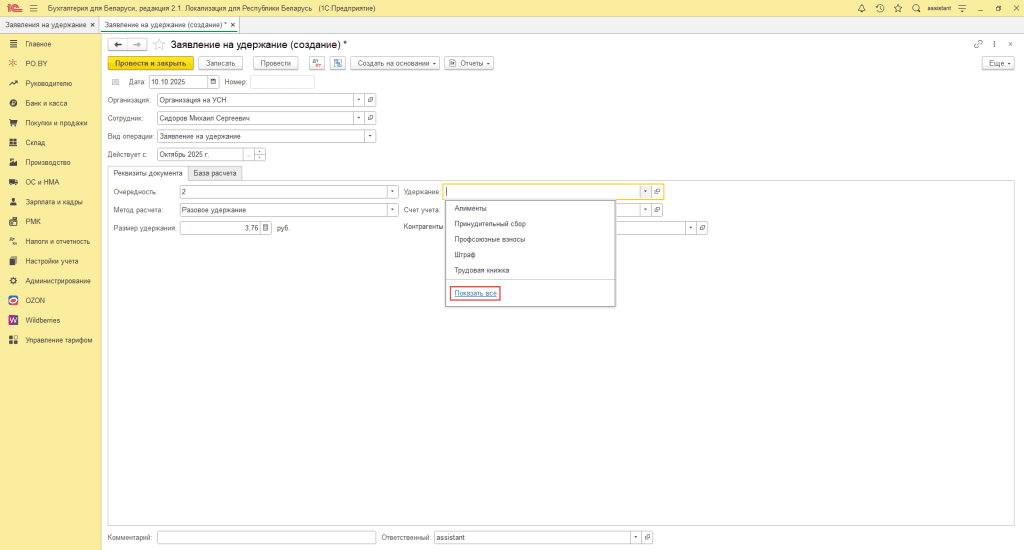
Task: Open the history clock icon
Action: pyautogui.click(x=879, y=8)
